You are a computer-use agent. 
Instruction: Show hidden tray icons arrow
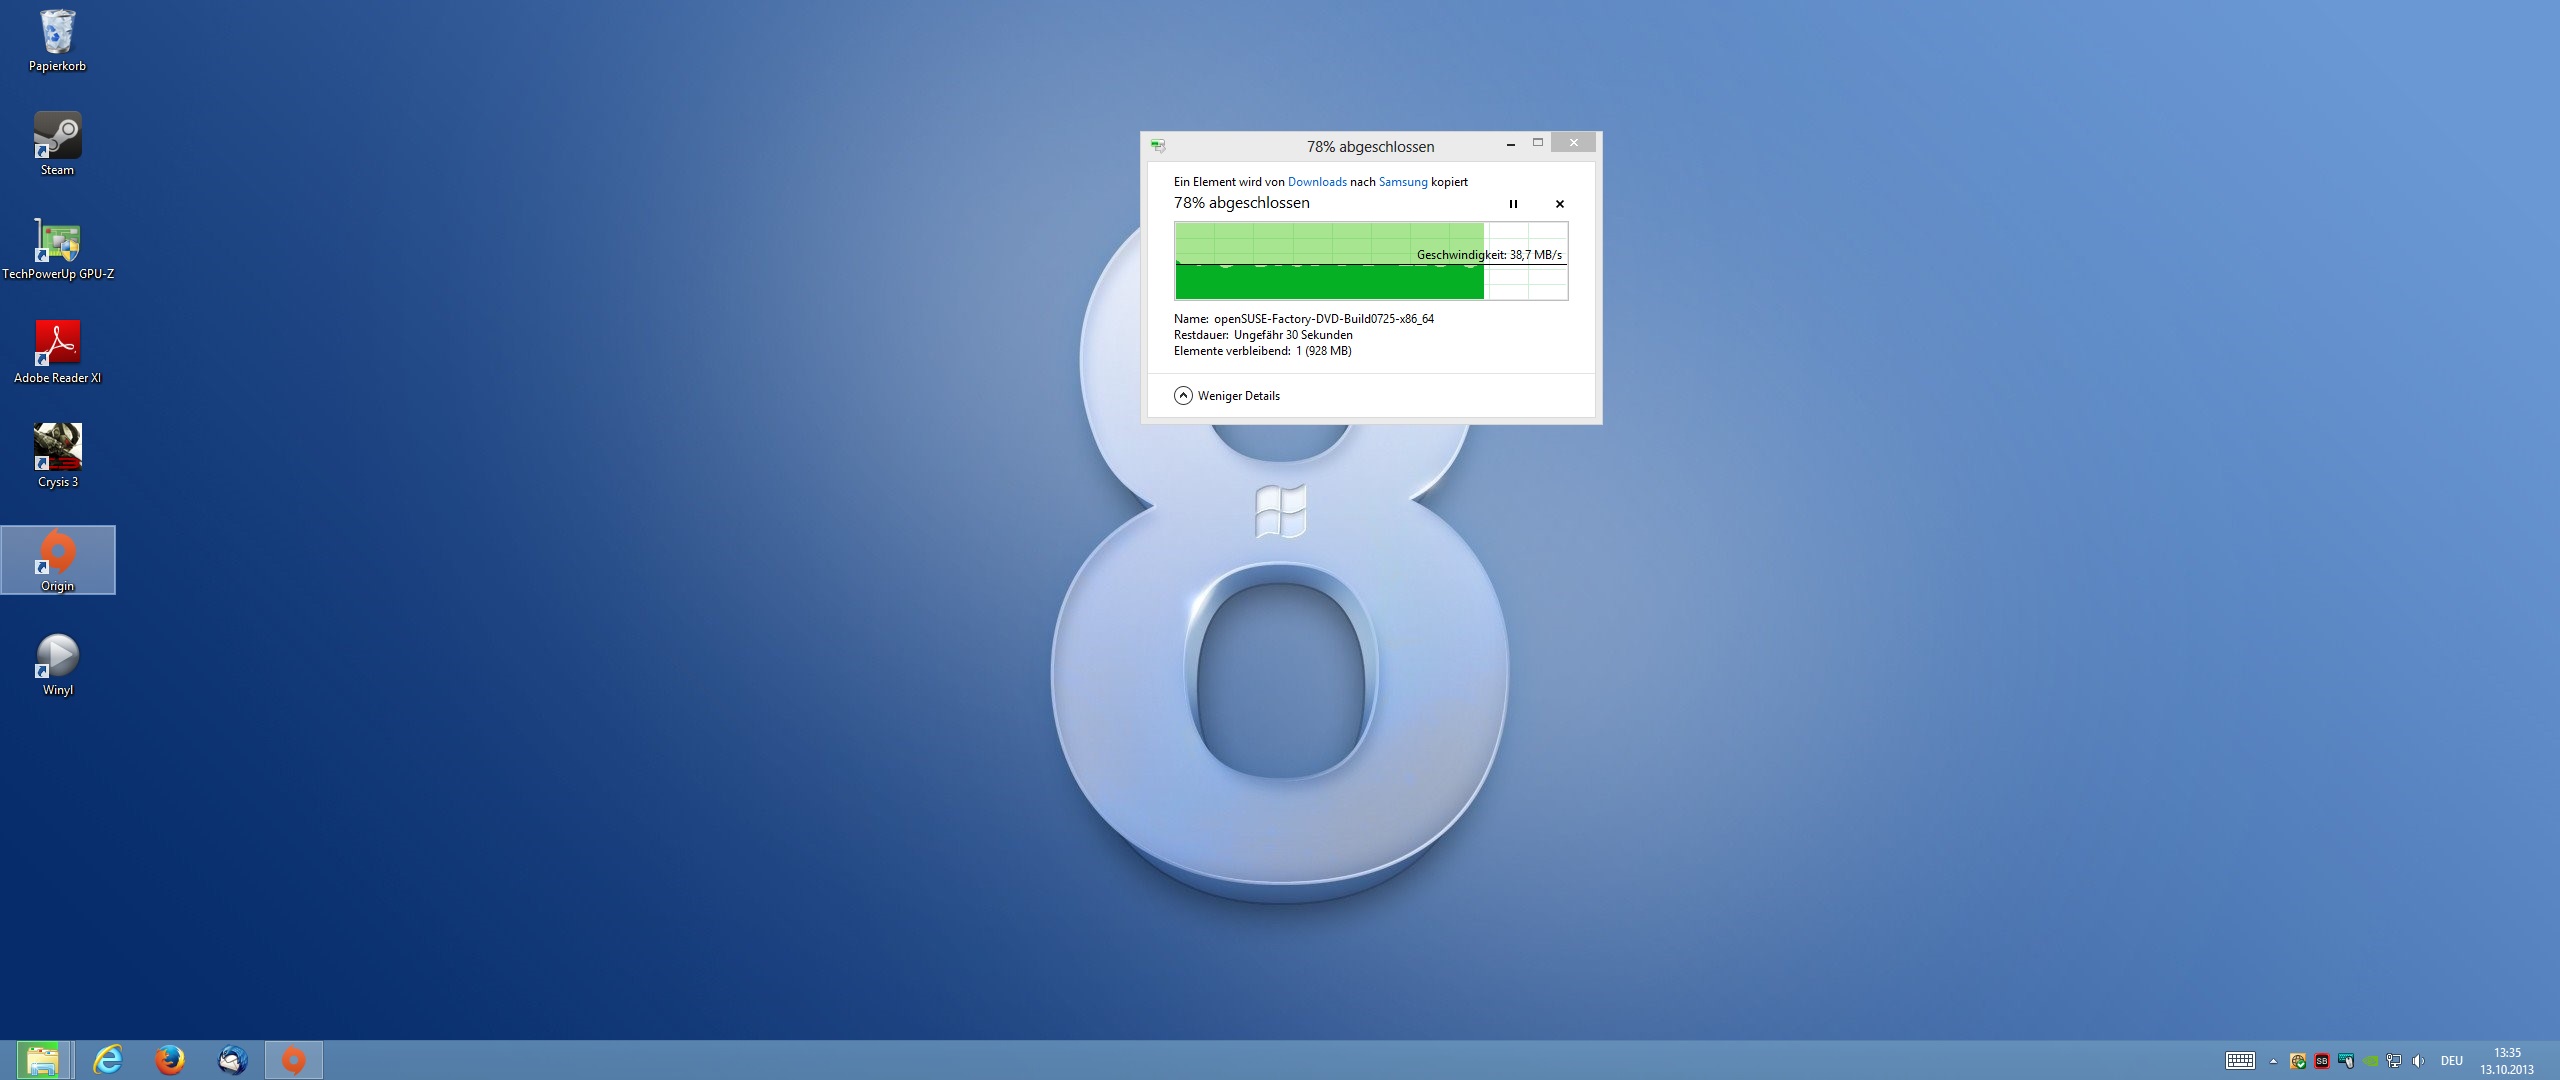point(2273,1061)
